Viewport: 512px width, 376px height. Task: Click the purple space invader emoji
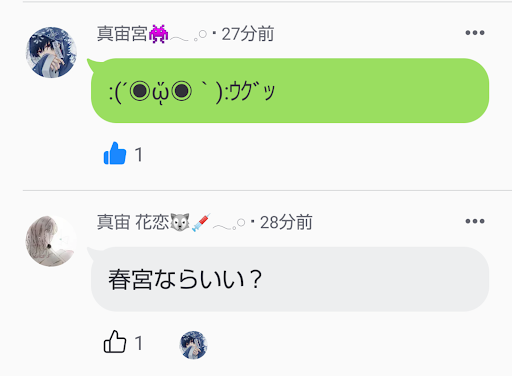(x=158, y=34)
